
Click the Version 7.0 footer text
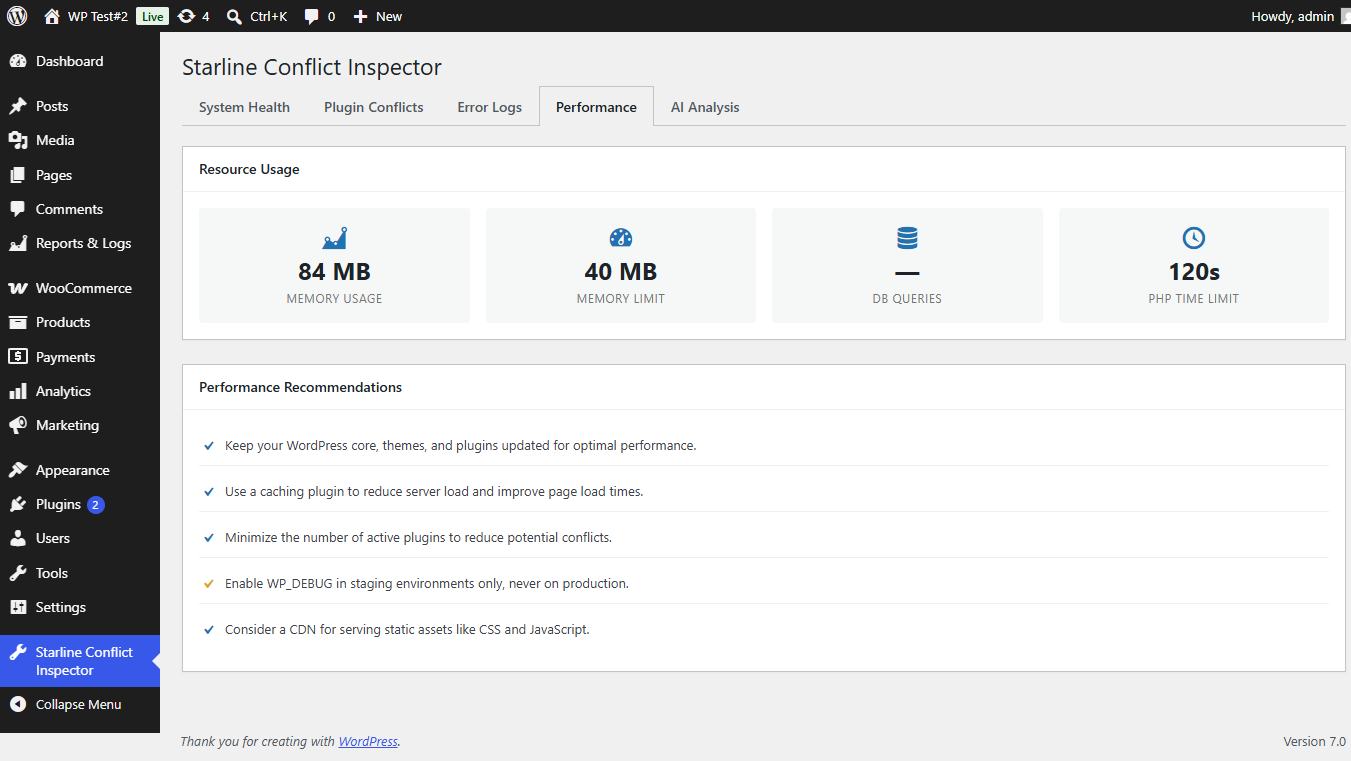click(1314, 742)
